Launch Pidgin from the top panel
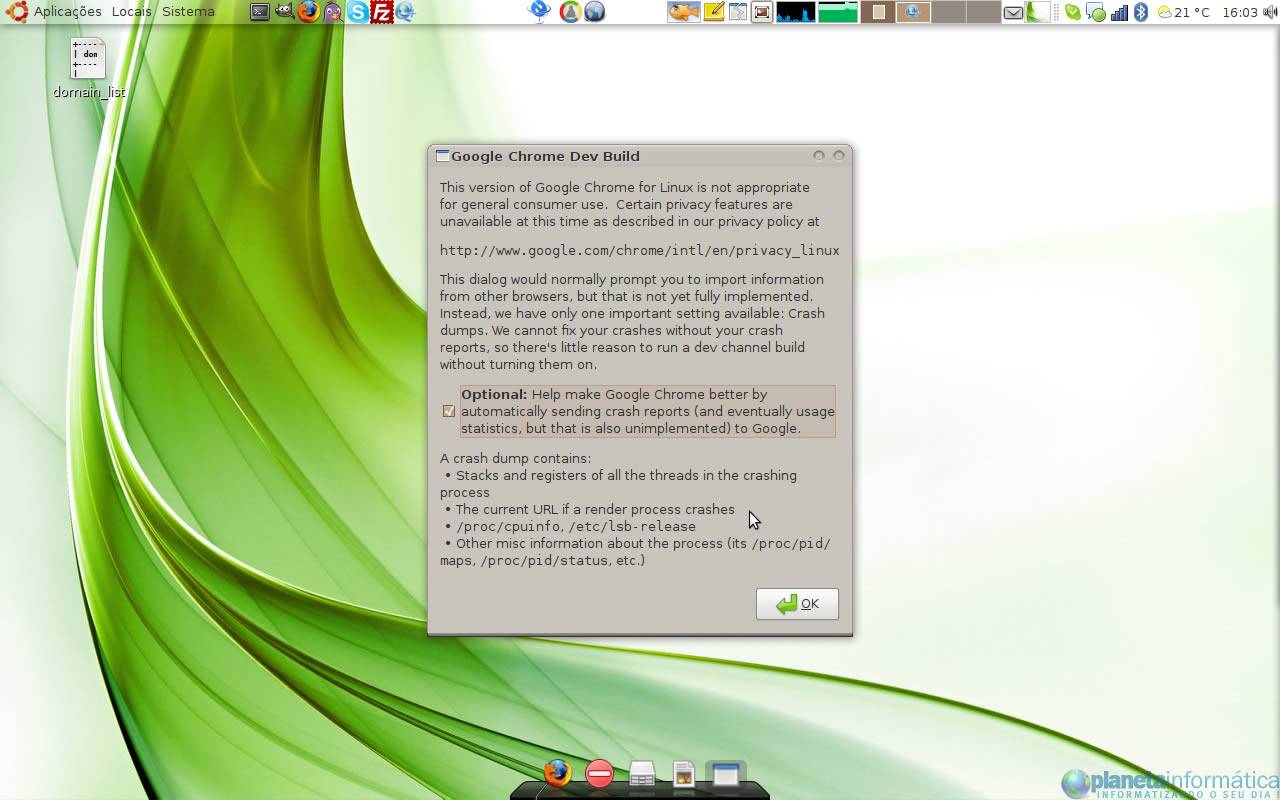The width and height of the screenshot is (1280, 800). click(x=333, y=12)
